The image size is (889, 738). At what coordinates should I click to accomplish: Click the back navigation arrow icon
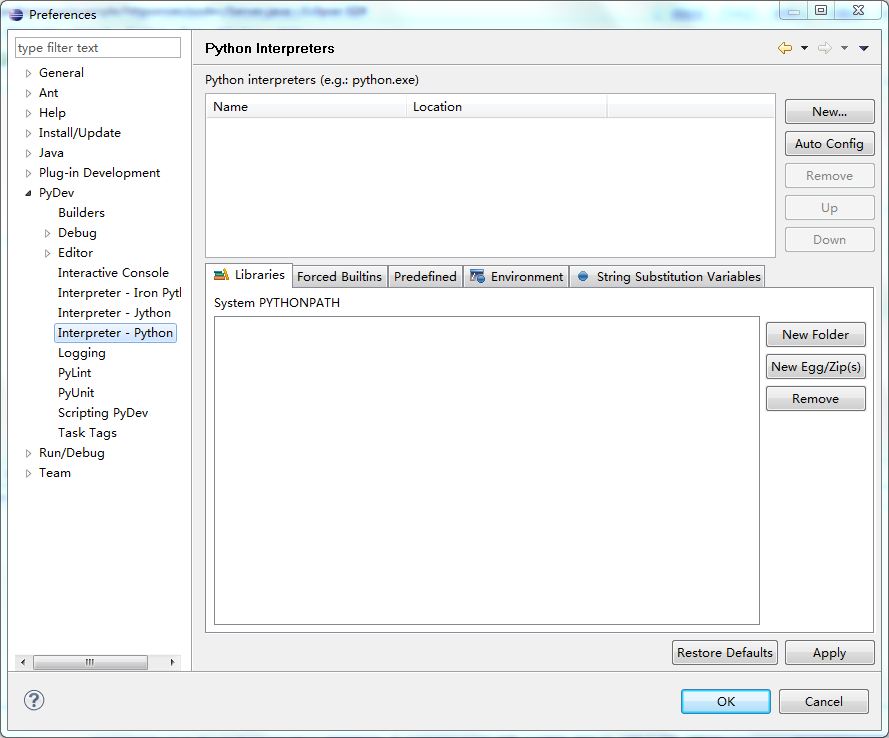pos(785,48)
